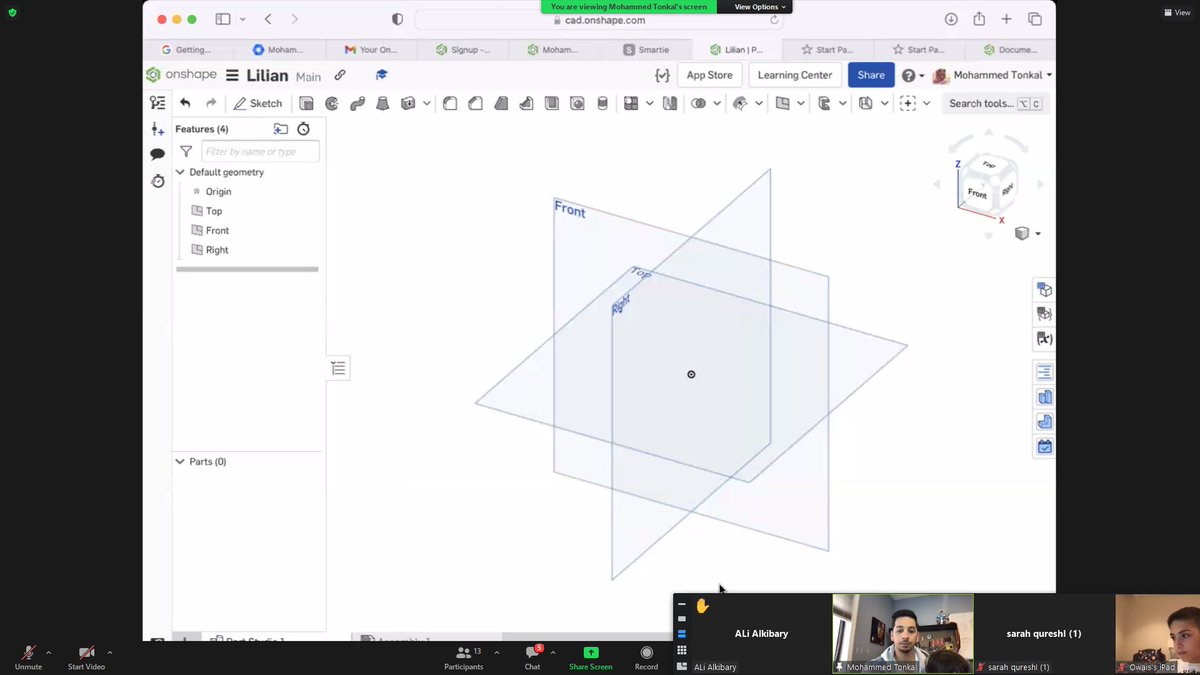
Task: Collapse the Parts (0) section
Action: click(180, 462)
